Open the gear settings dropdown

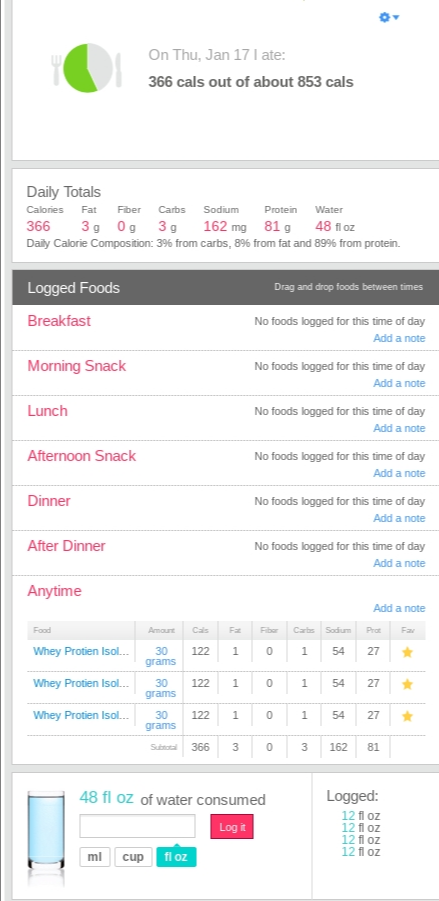tap(389, 17)
